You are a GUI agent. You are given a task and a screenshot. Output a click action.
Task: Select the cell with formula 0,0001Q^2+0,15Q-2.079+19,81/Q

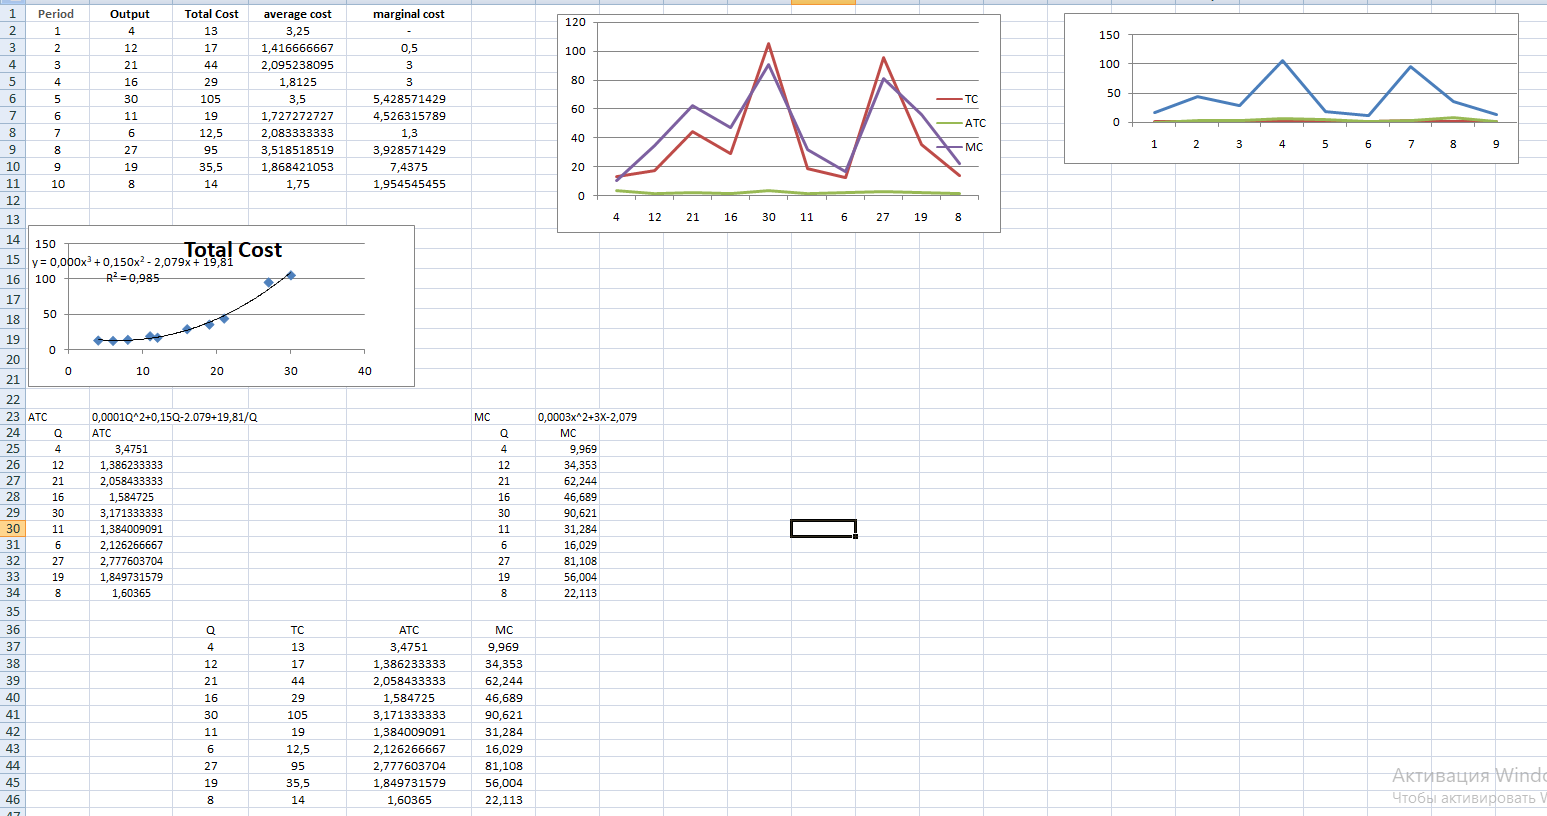[x=174, y=417]
